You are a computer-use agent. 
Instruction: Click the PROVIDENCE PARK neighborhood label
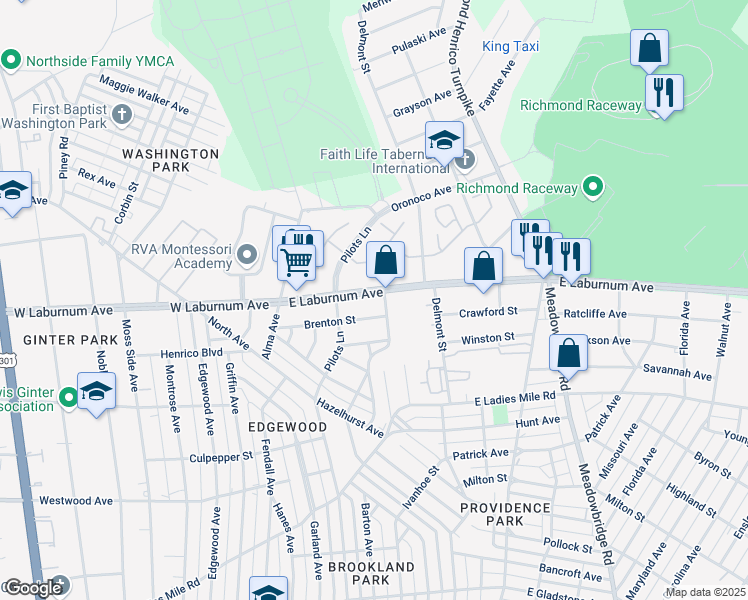(505, 514)
